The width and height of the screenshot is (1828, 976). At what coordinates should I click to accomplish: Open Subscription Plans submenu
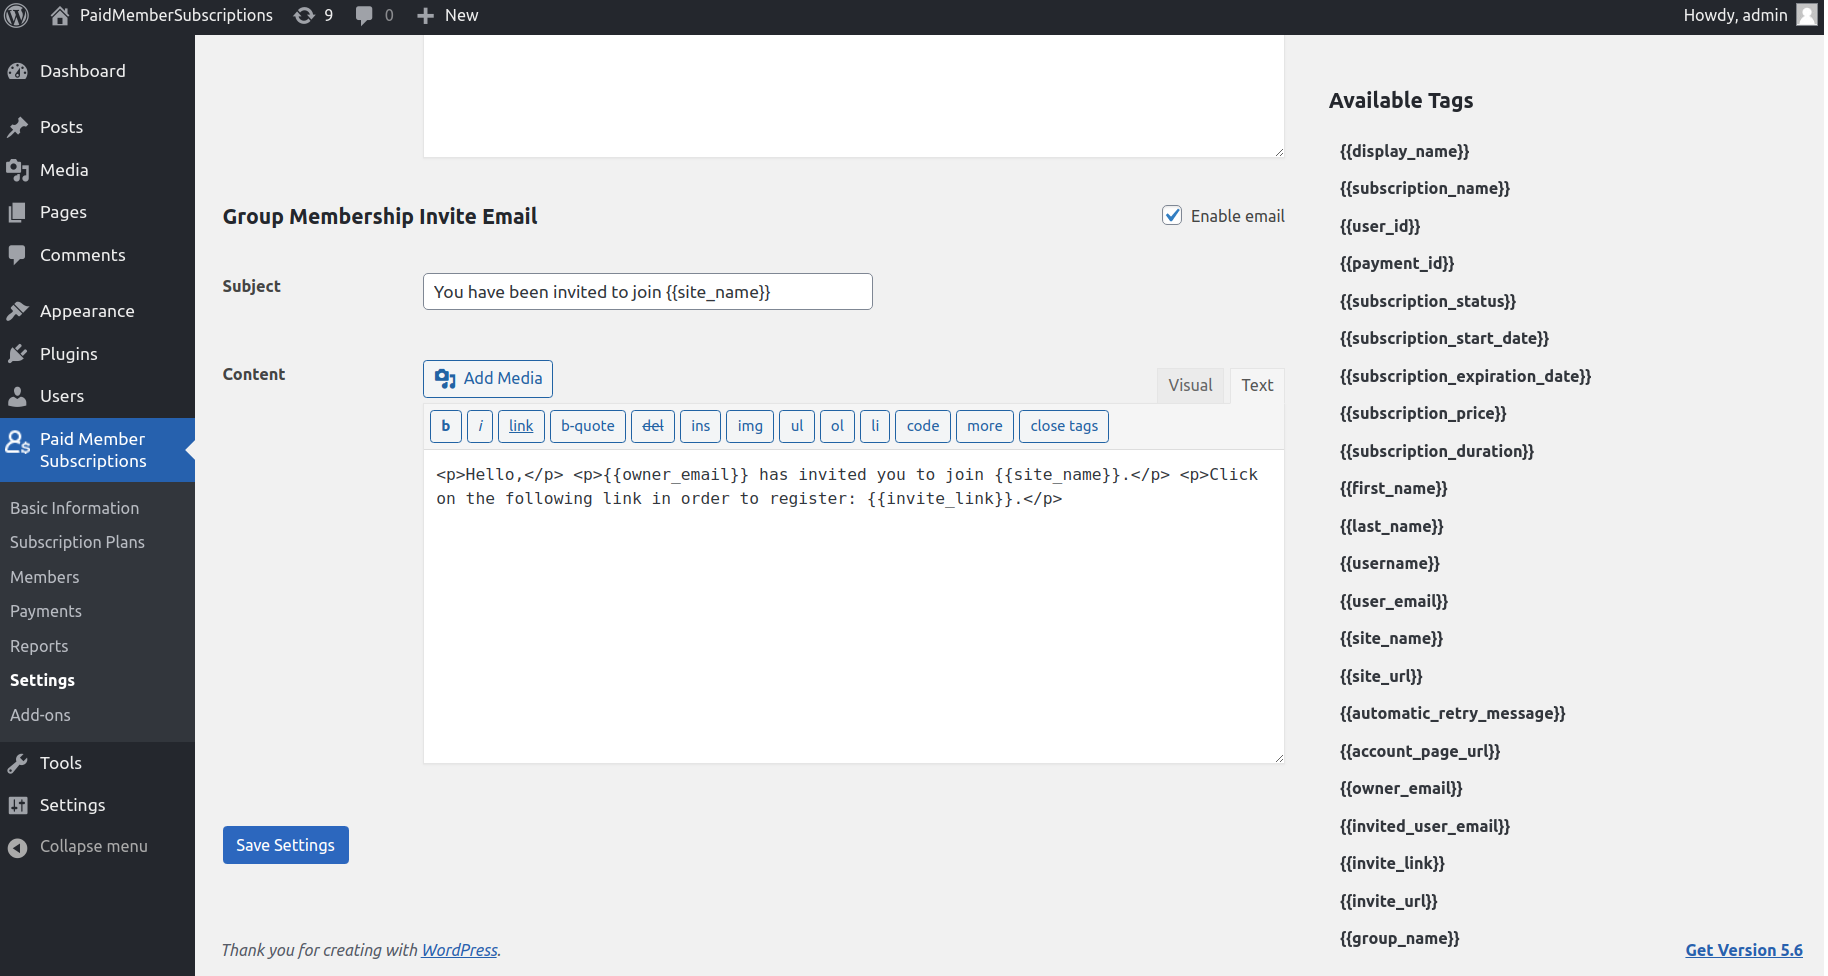point(78,542)
